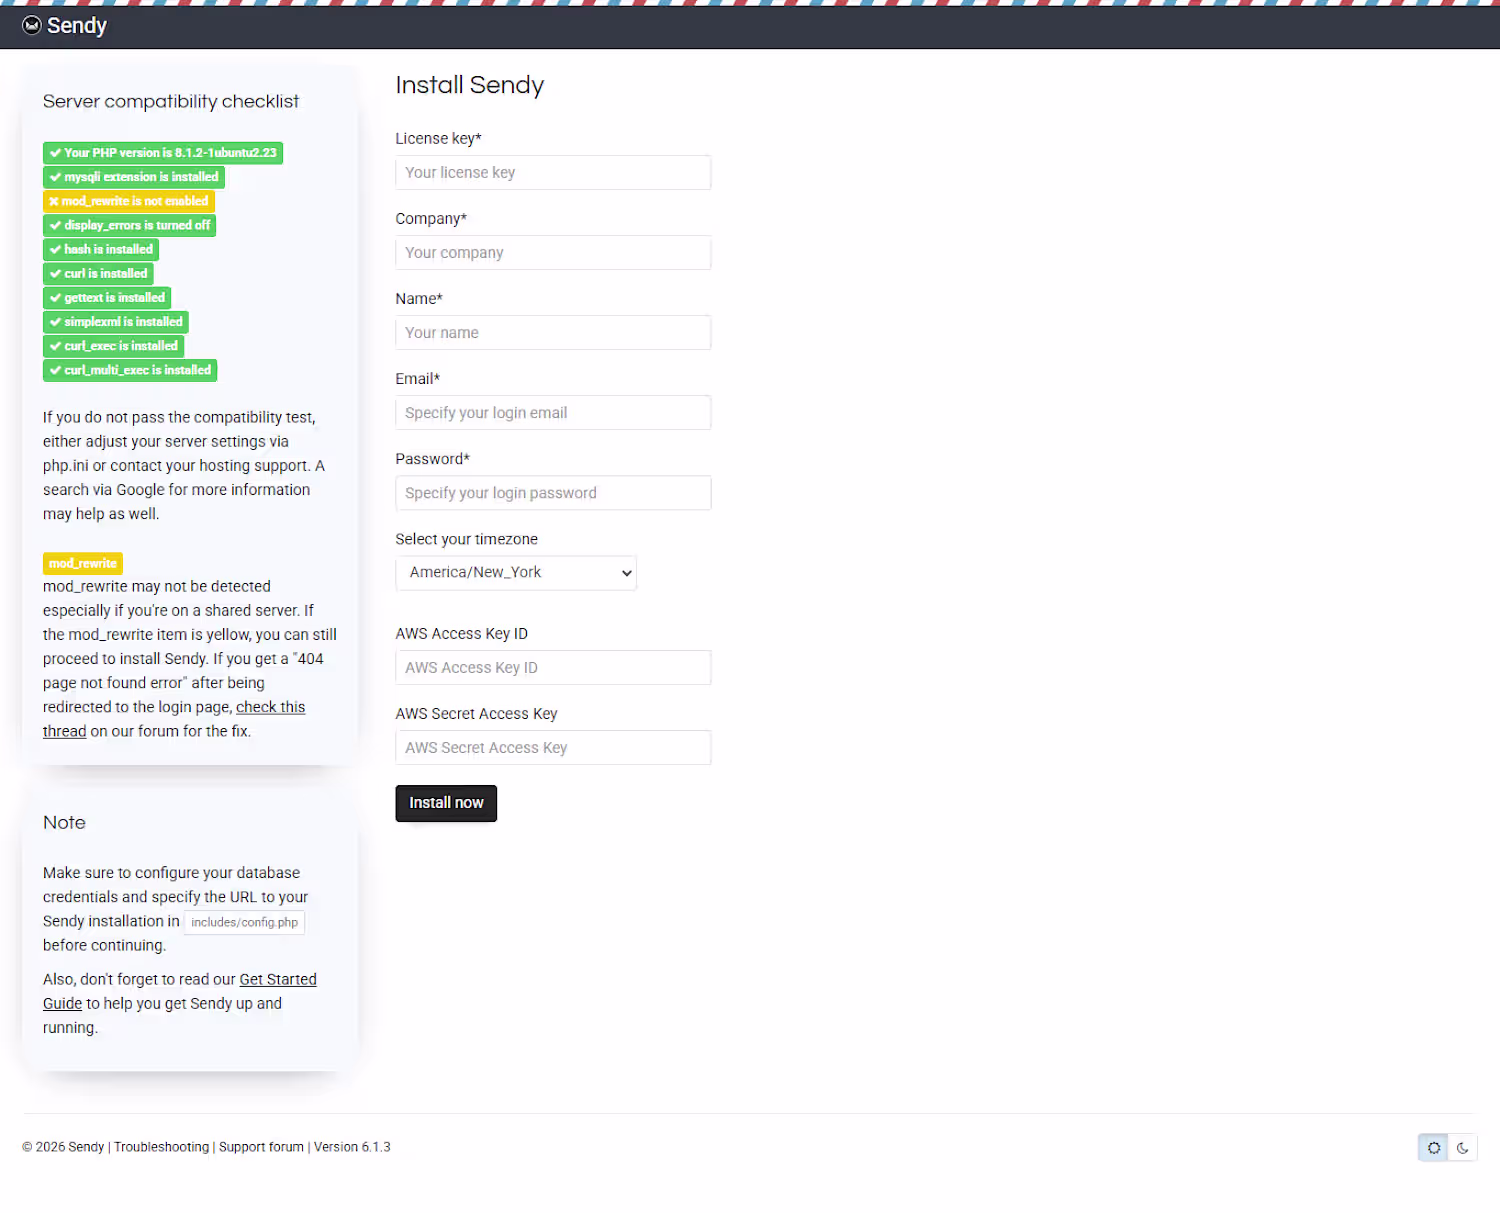Focus the login Password field
The height and width of the screenshot is (1213, 1500).
[553, 493]
